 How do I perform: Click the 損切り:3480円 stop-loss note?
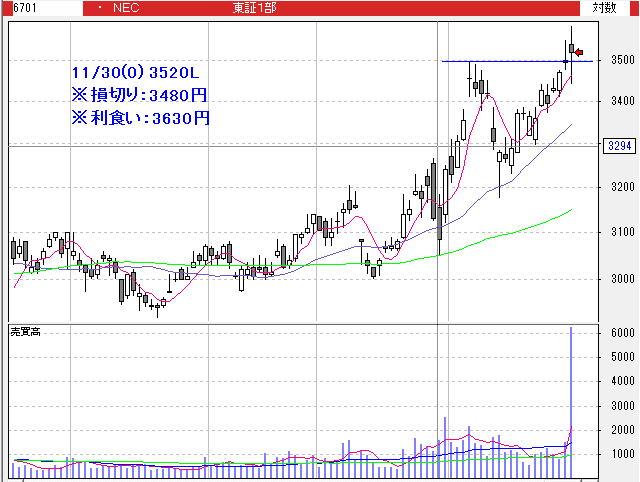[x=141, y=95]
